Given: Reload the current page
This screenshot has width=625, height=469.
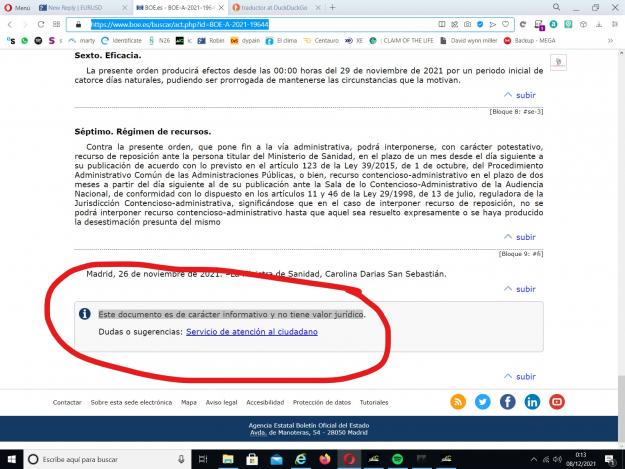Looking at the screenshot, I should click(41, 25).
